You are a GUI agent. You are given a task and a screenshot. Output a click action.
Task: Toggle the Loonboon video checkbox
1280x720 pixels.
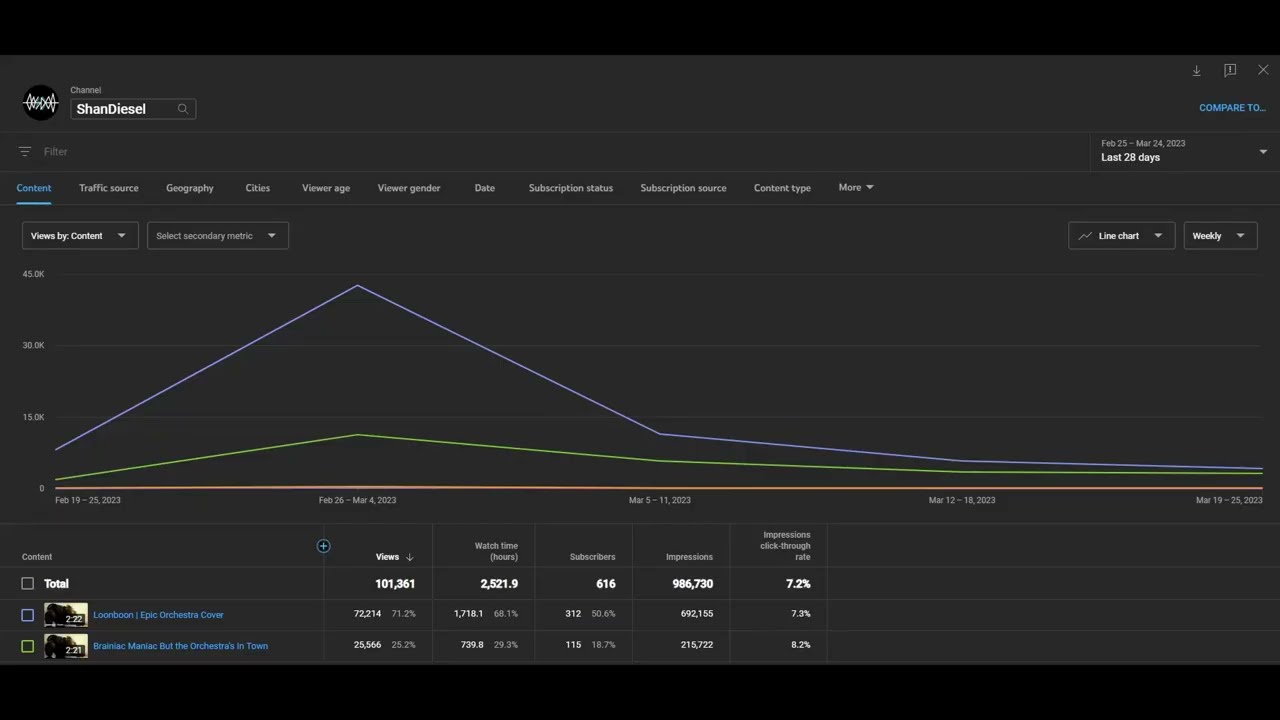click(x=28, y=615)
